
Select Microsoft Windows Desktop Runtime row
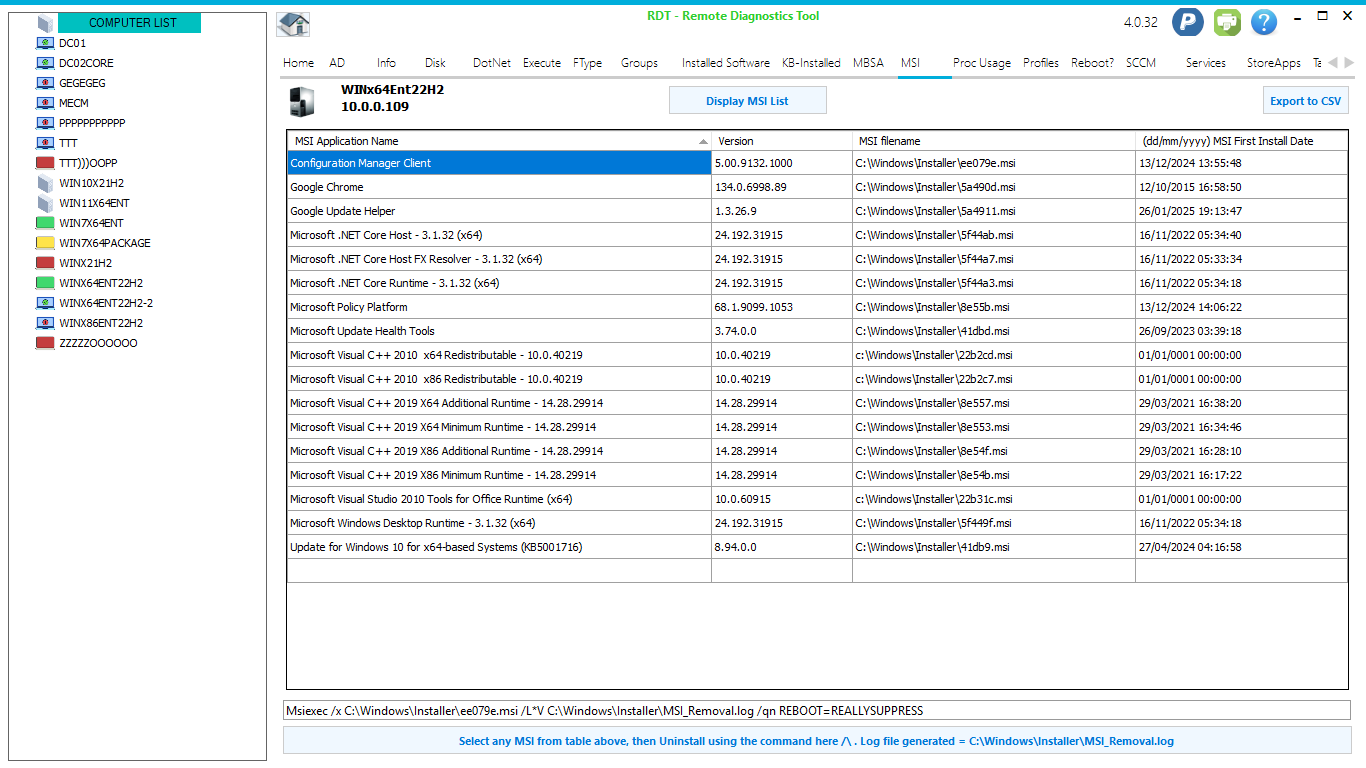coord(817,523)
